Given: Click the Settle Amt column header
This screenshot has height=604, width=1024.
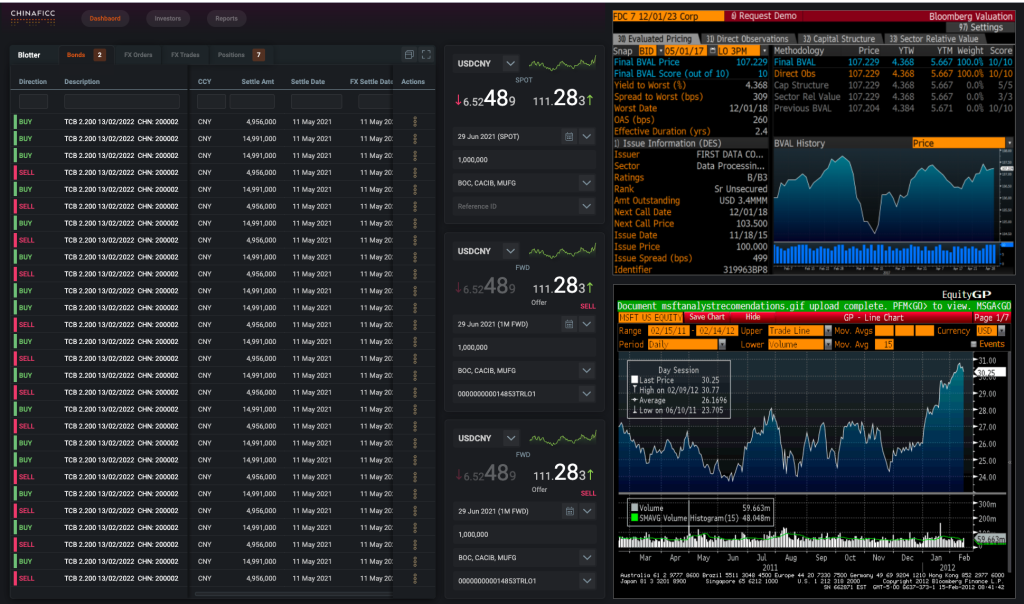Looking at the screenshot, I should 257,82.
